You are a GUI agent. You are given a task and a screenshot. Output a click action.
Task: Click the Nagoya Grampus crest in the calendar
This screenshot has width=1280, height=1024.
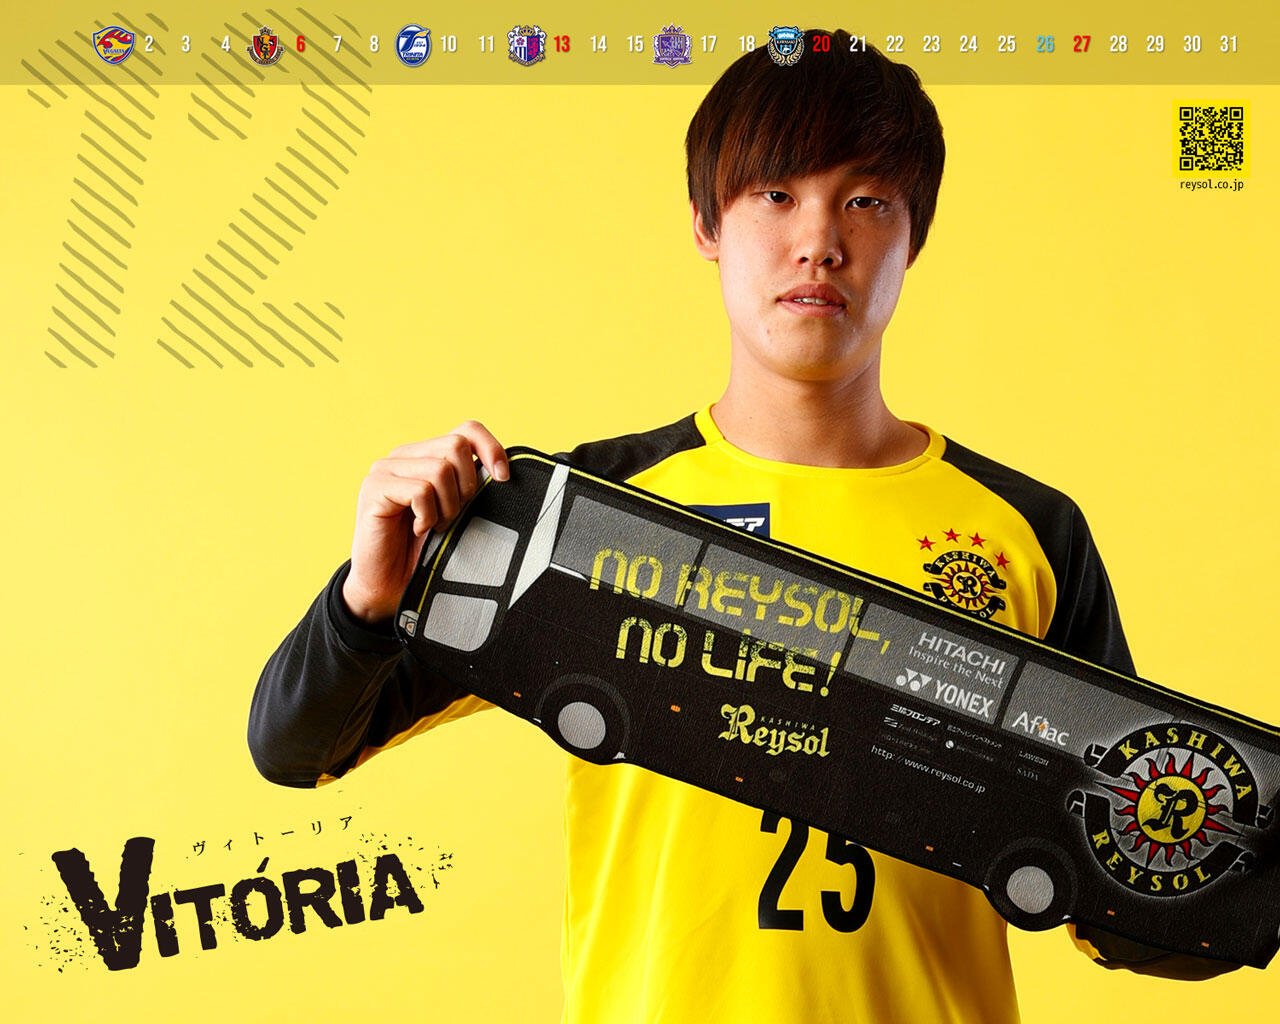pyautogui.click(x=265, y=45)
